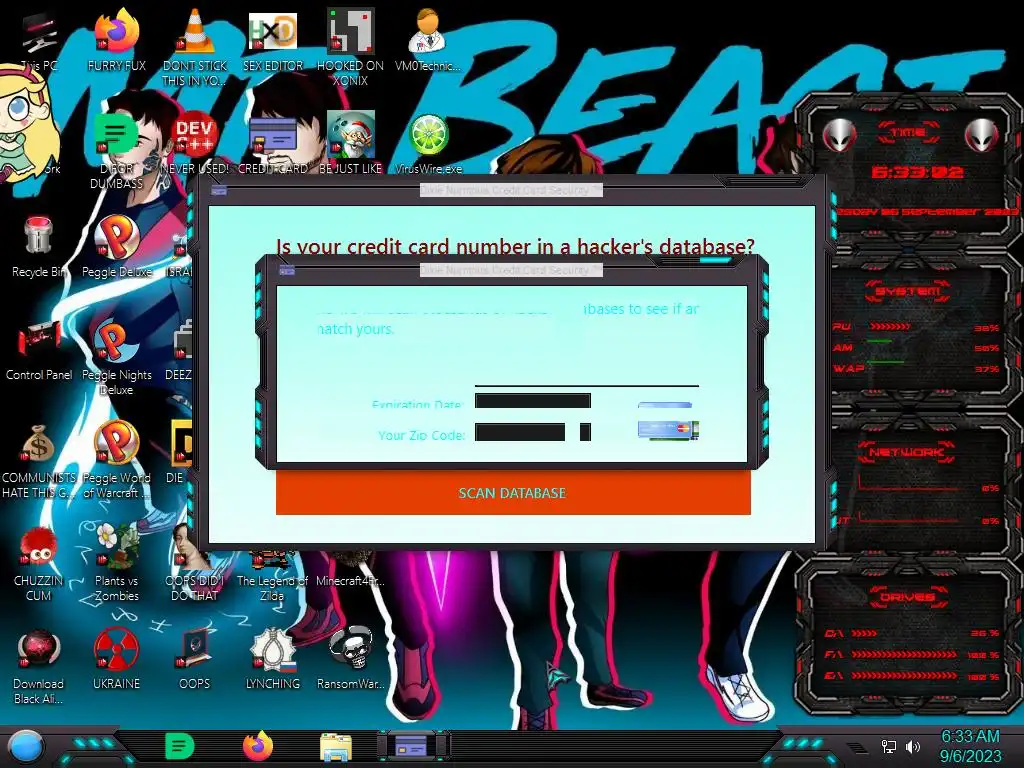Image resolution: width=1024 pixels, height=768 pixels.
Task: Open the network tray icon
Action: [x=889, y=746]
